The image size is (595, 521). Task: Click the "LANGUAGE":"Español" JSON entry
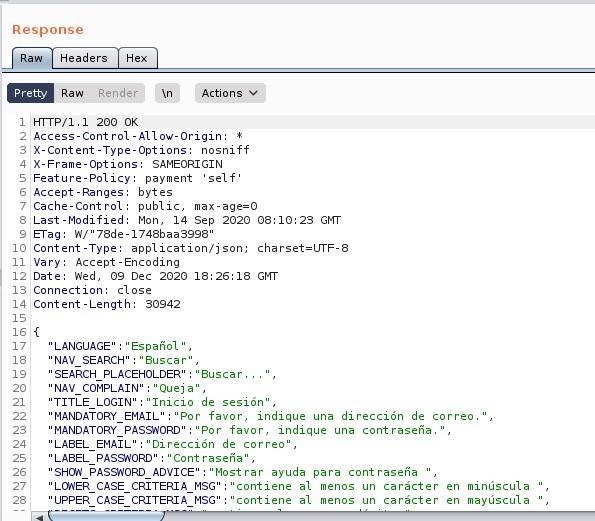[x=120, y=346]
